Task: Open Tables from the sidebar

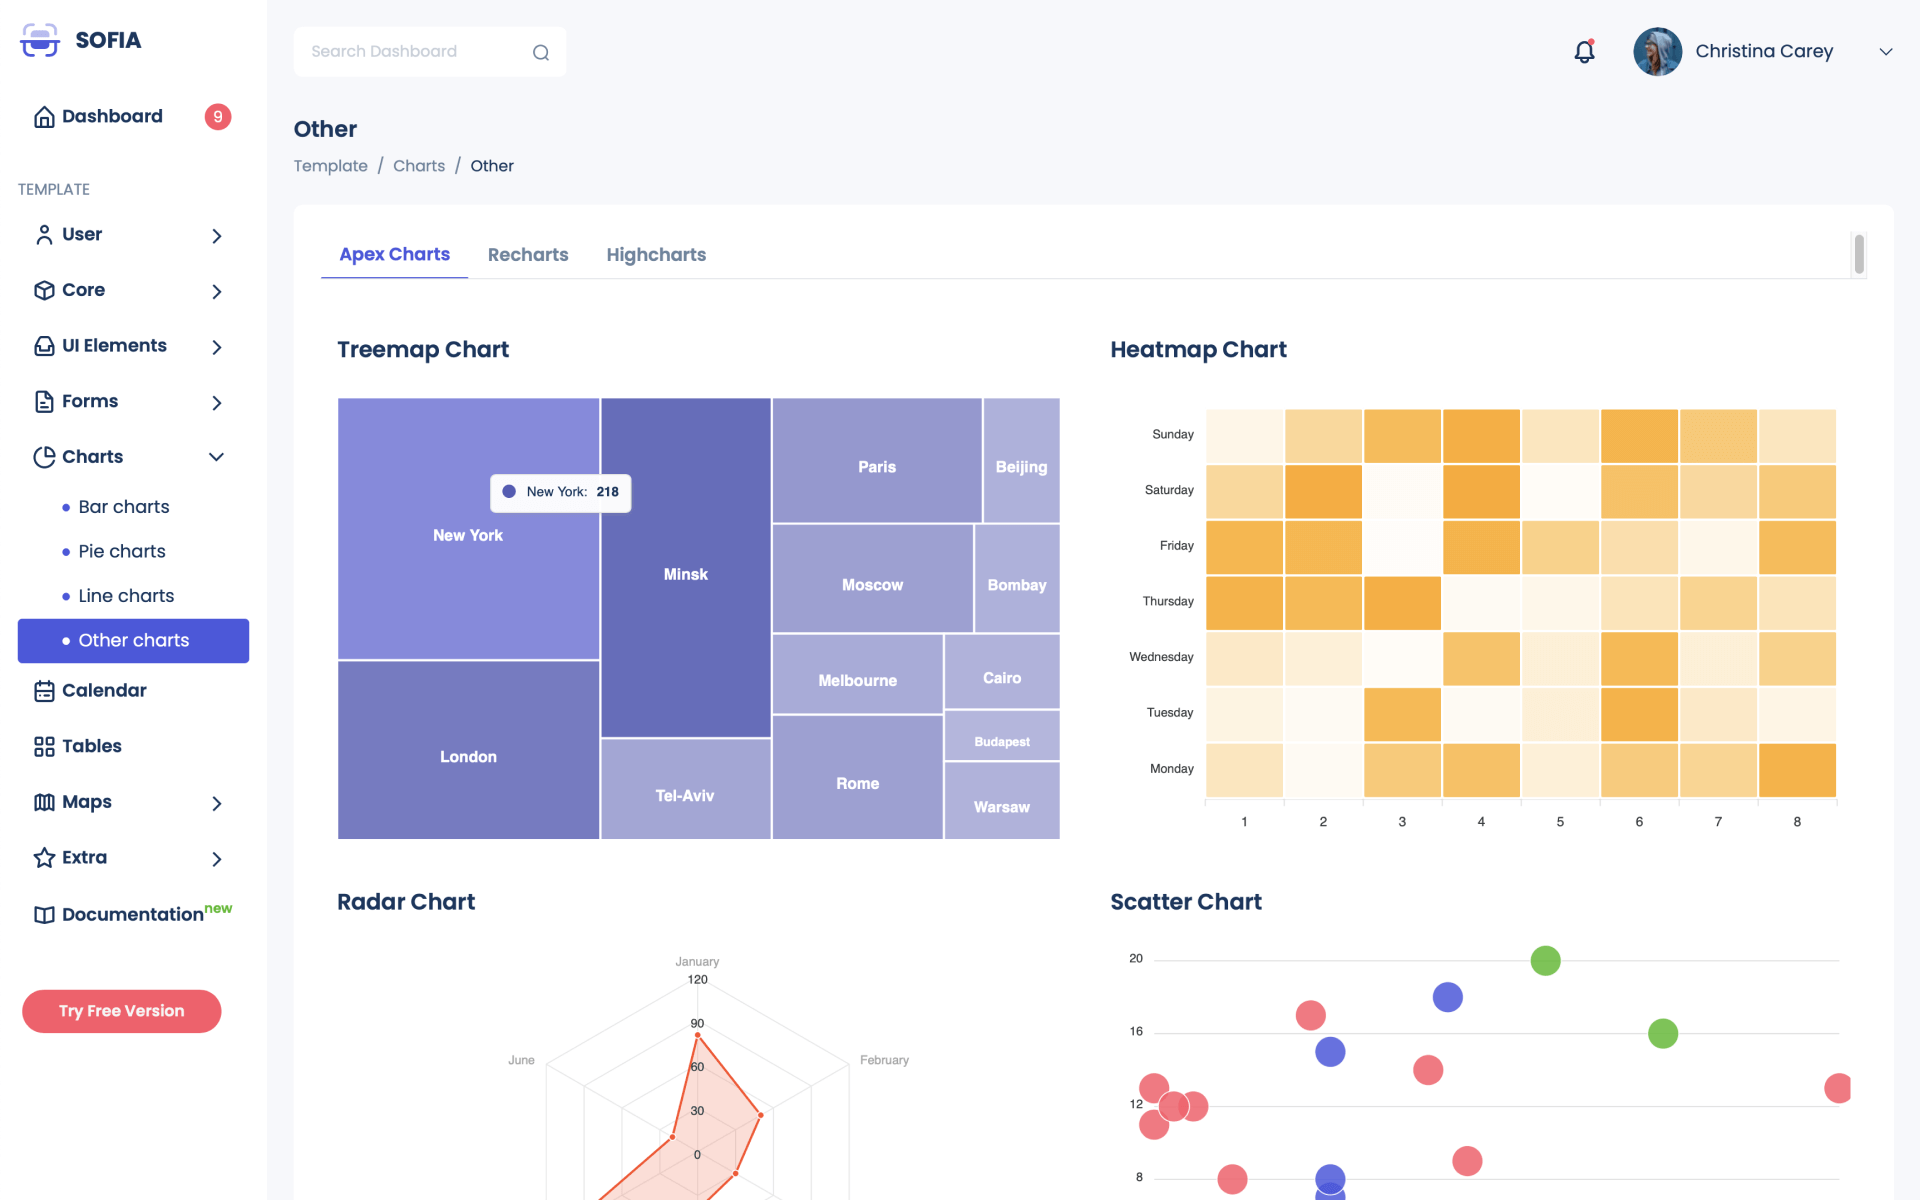Action: click(x=91, y=746)
